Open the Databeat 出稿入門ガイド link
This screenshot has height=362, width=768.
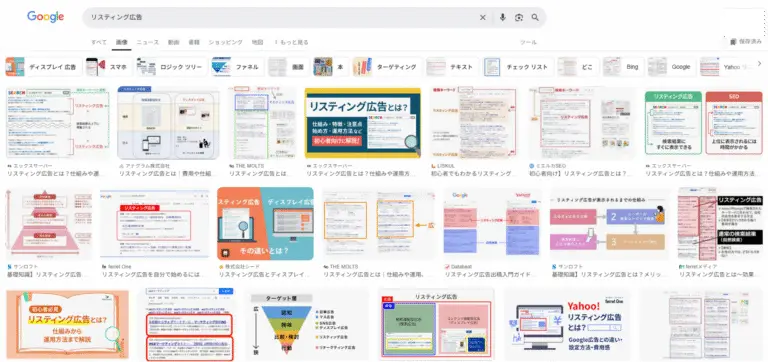pyautogui.click(x=492, y=270)
